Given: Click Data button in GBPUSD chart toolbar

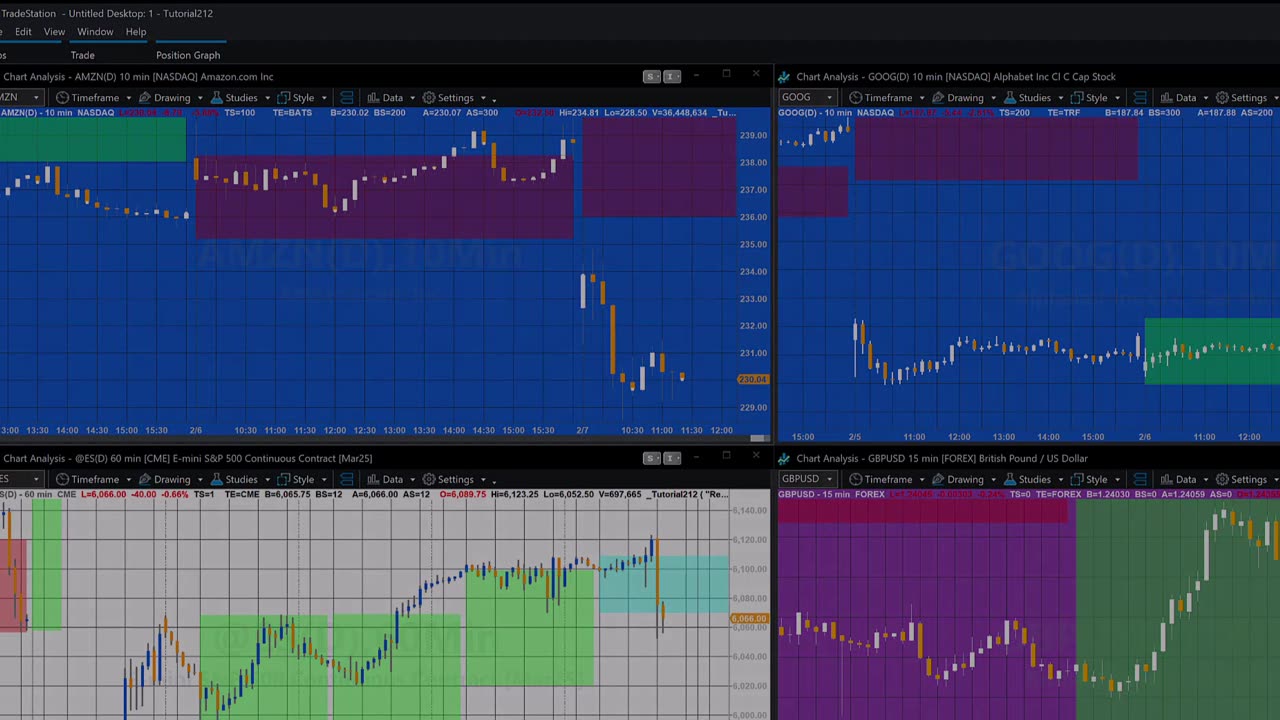Looking at the screenshot, I should point(1179,480).
